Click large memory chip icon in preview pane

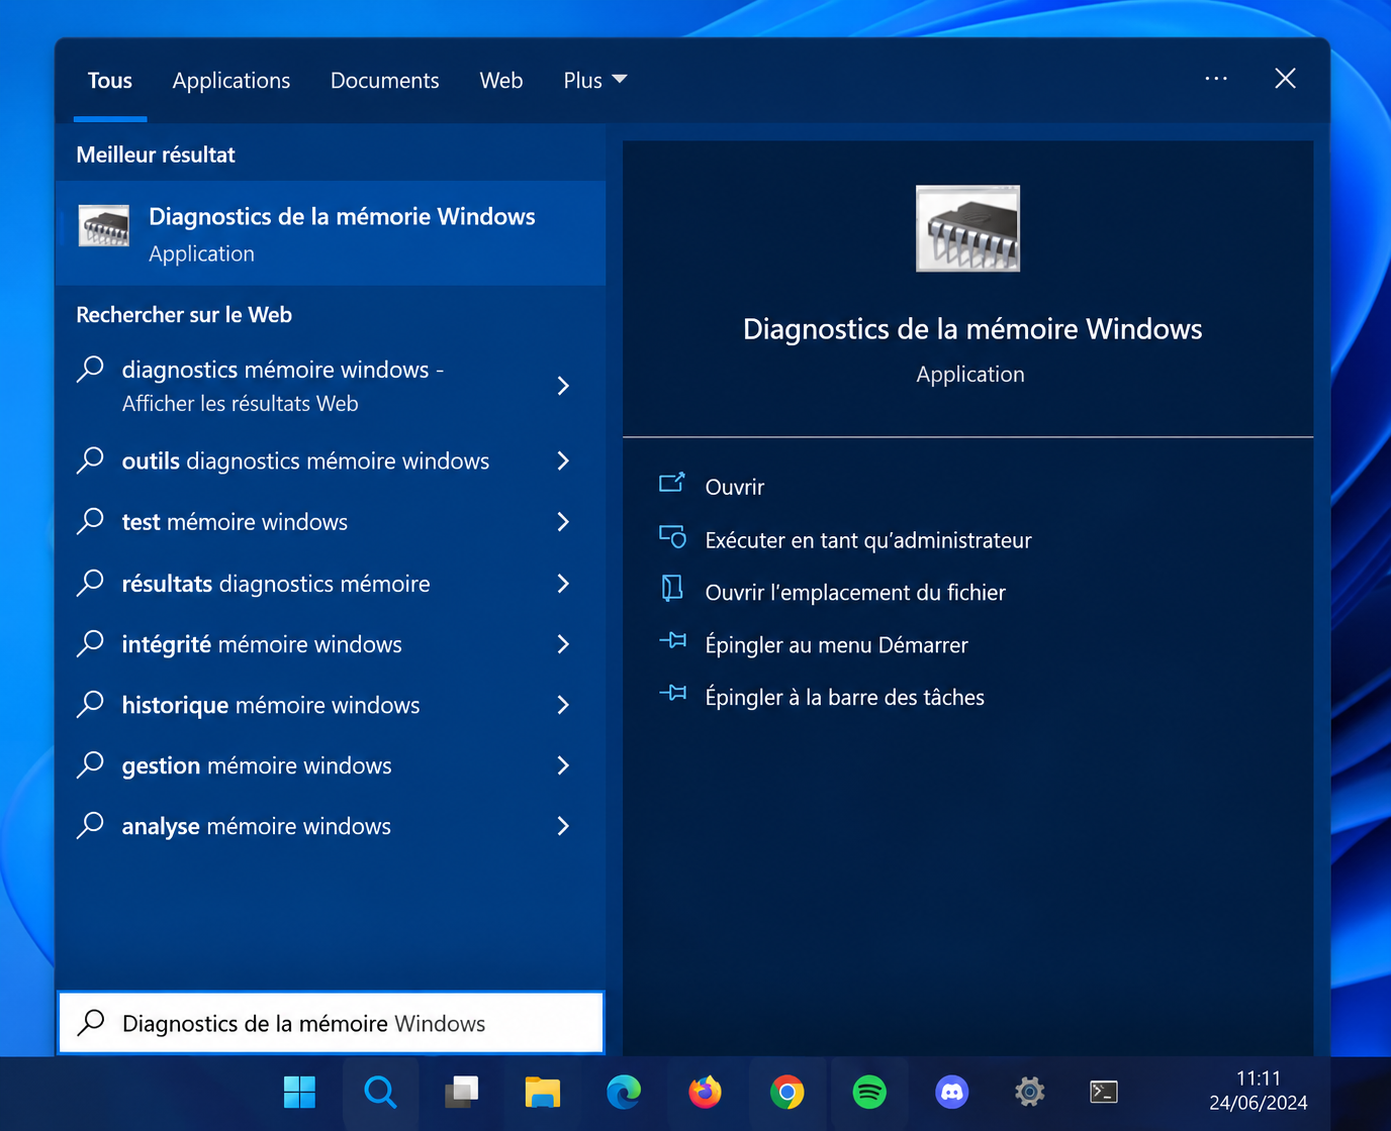968,228
